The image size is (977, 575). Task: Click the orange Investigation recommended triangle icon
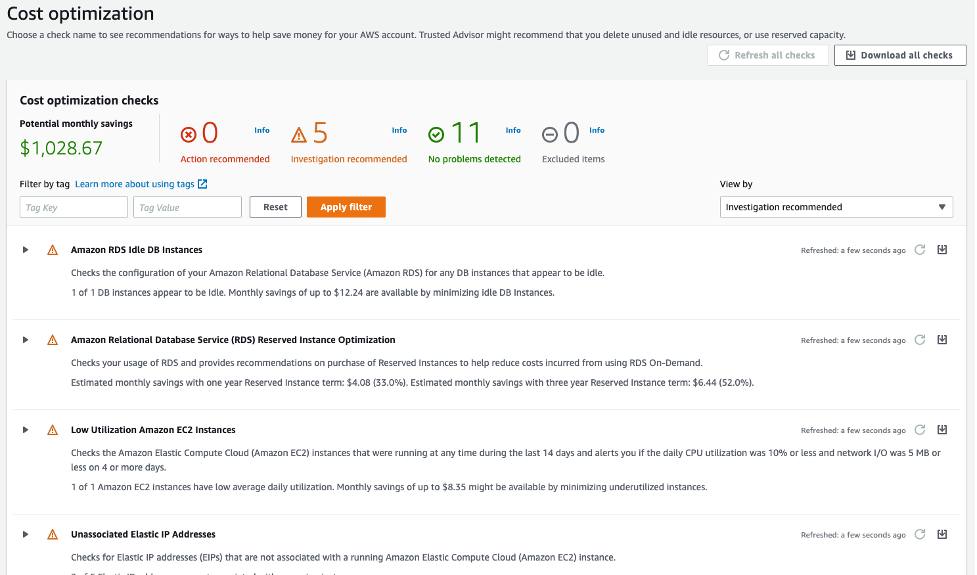(299, 135)
